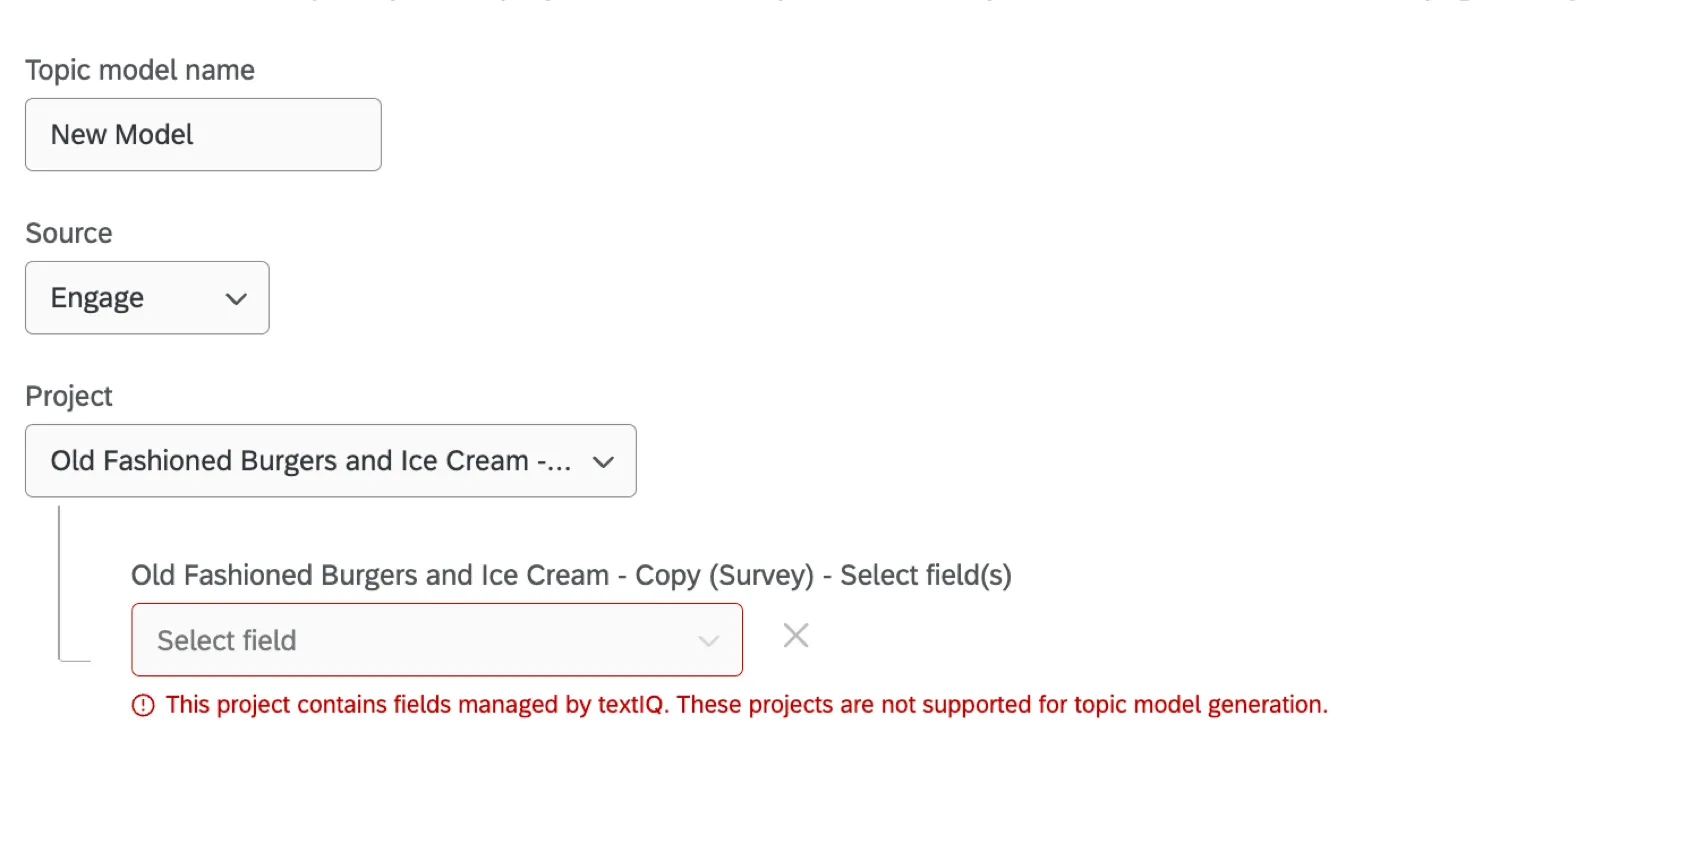Click the remove icon next to Select field
Image resolution: width=1700 pixels, height=850 pixels.
pyautogui.click(x=795, y=636)
